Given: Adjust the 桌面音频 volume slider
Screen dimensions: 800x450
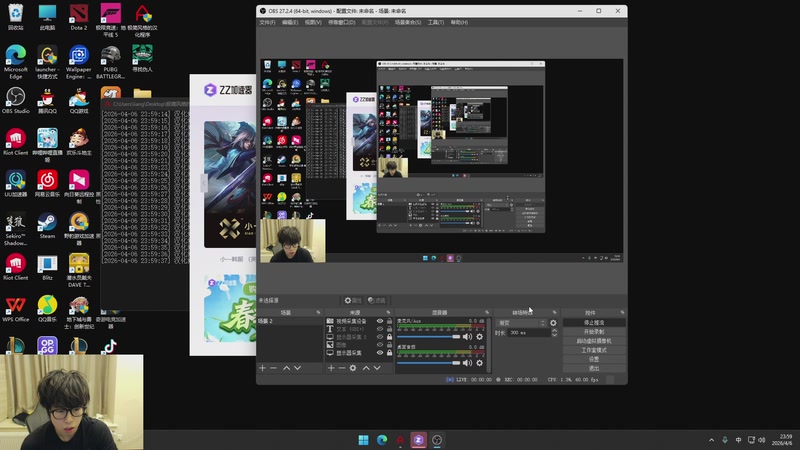Looking at the screenshot, I should [429, 363].
